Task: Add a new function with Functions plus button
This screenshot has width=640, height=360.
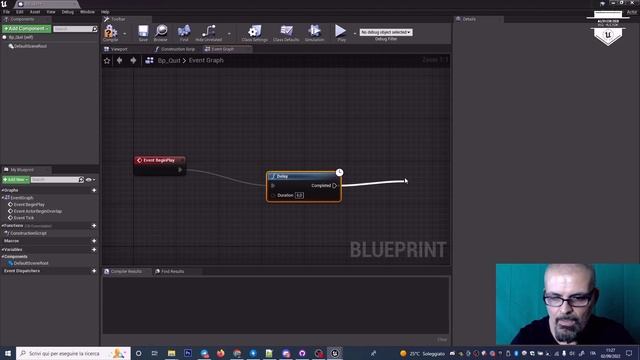Action: point(94,226)
